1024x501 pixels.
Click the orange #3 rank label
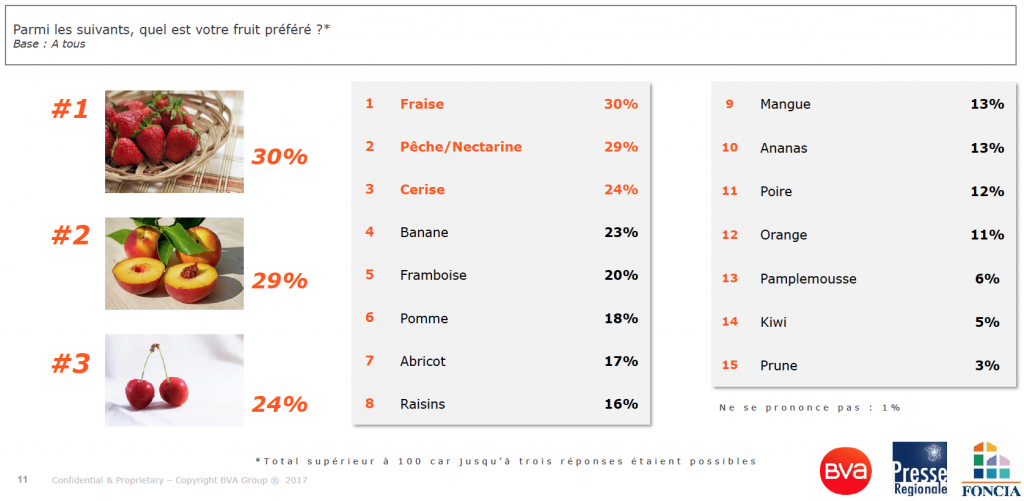point(70,363)
